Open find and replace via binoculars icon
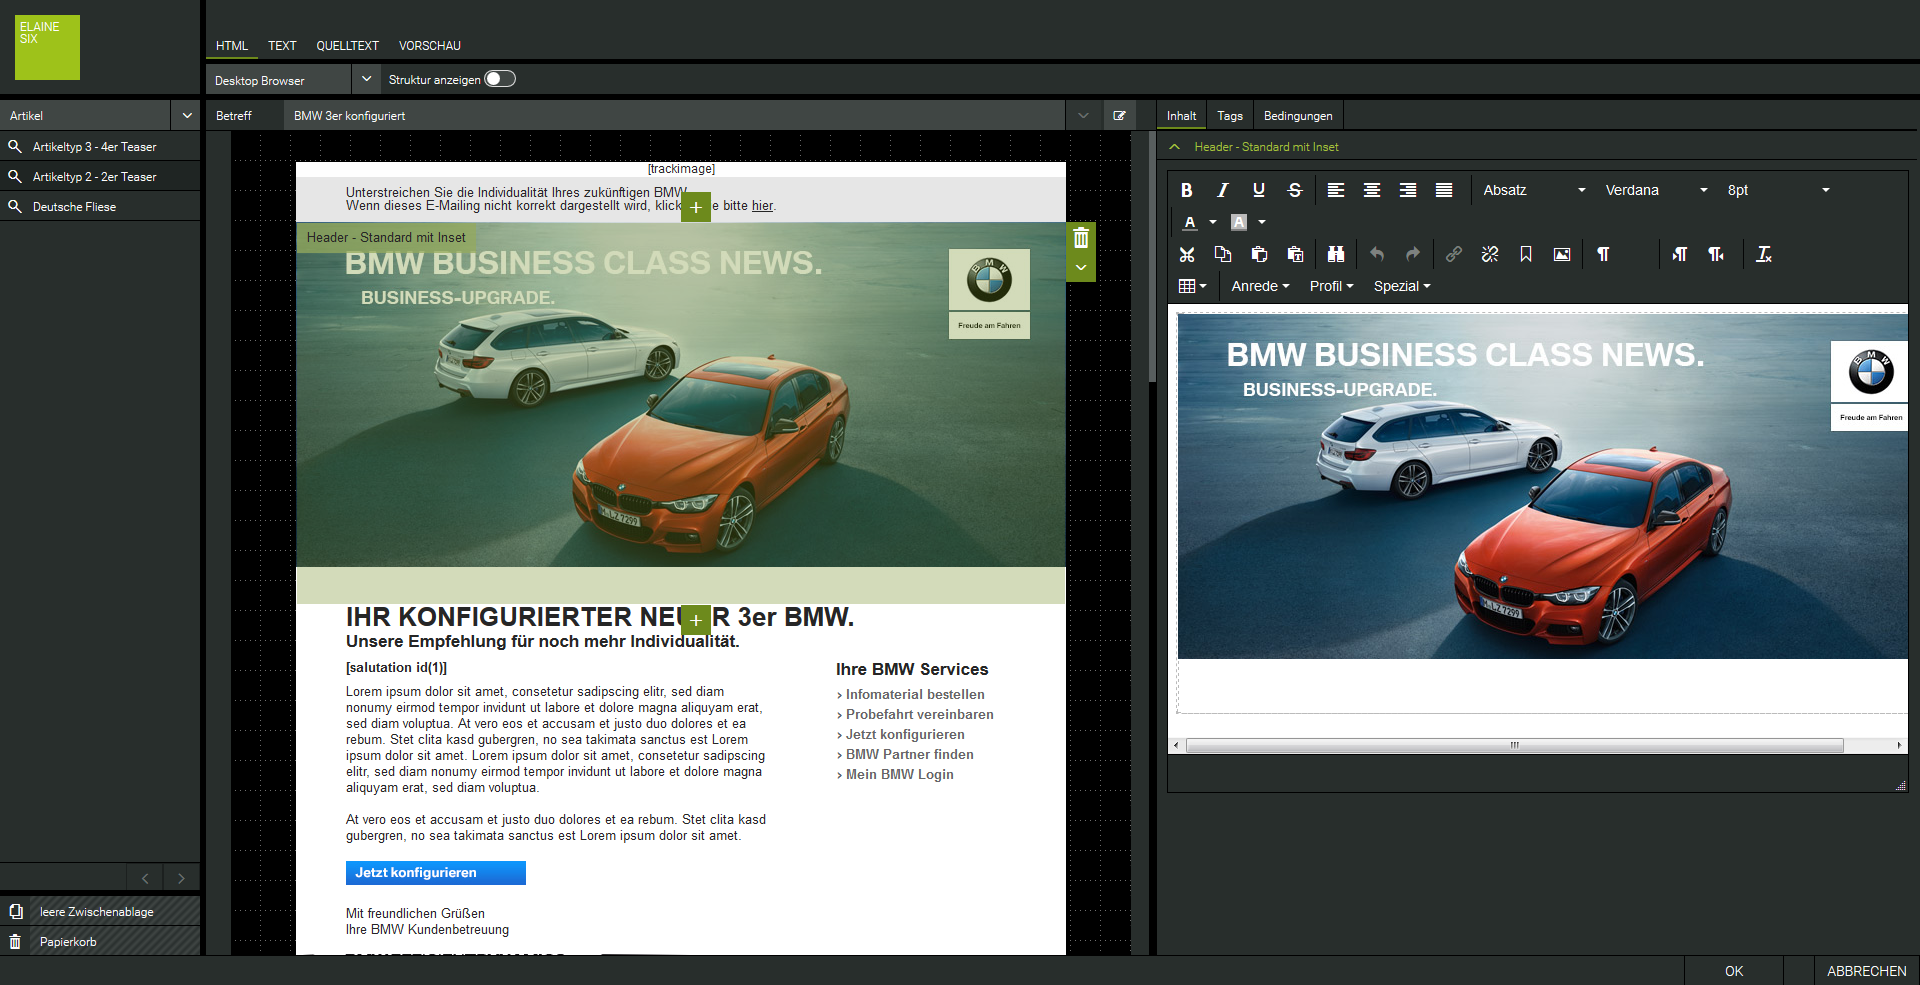 (x=1336, y=254)
